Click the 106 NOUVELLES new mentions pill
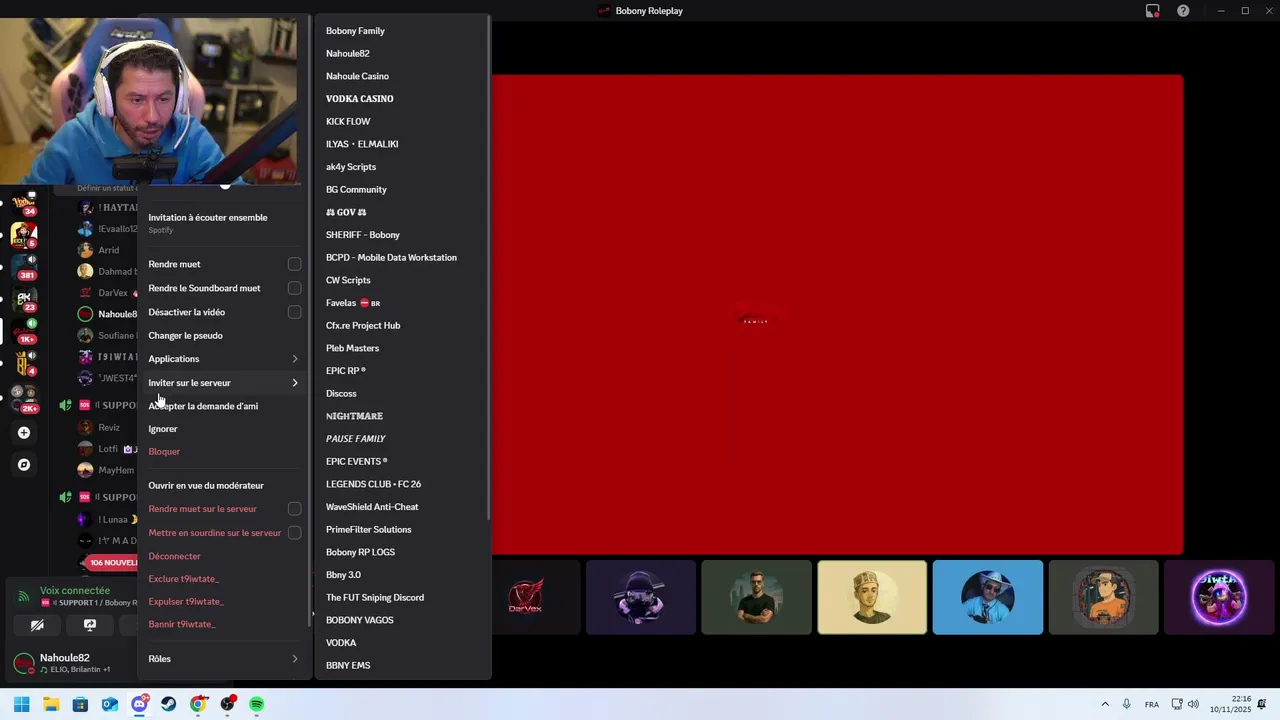 (x=113, y=563)
